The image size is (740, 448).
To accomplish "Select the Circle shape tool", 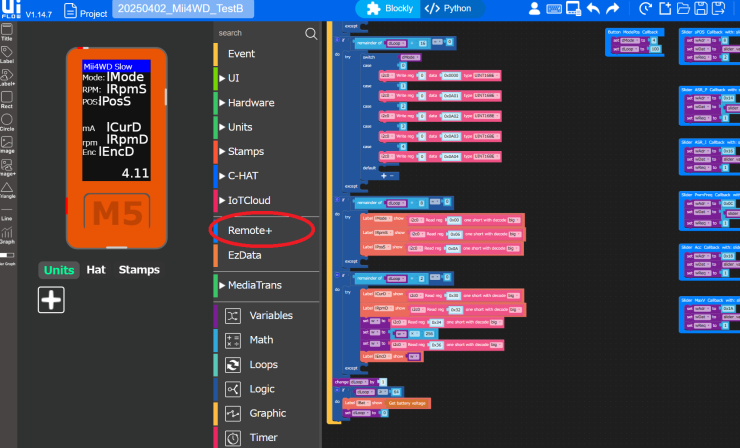I will tap(7, 122).
